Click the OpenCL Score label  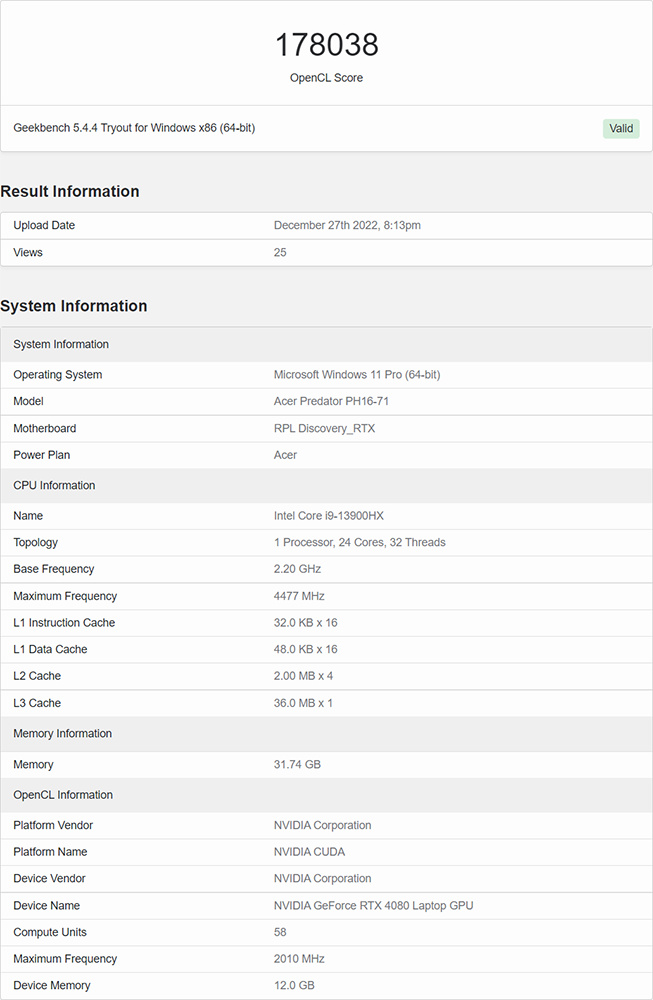(326, 78)
